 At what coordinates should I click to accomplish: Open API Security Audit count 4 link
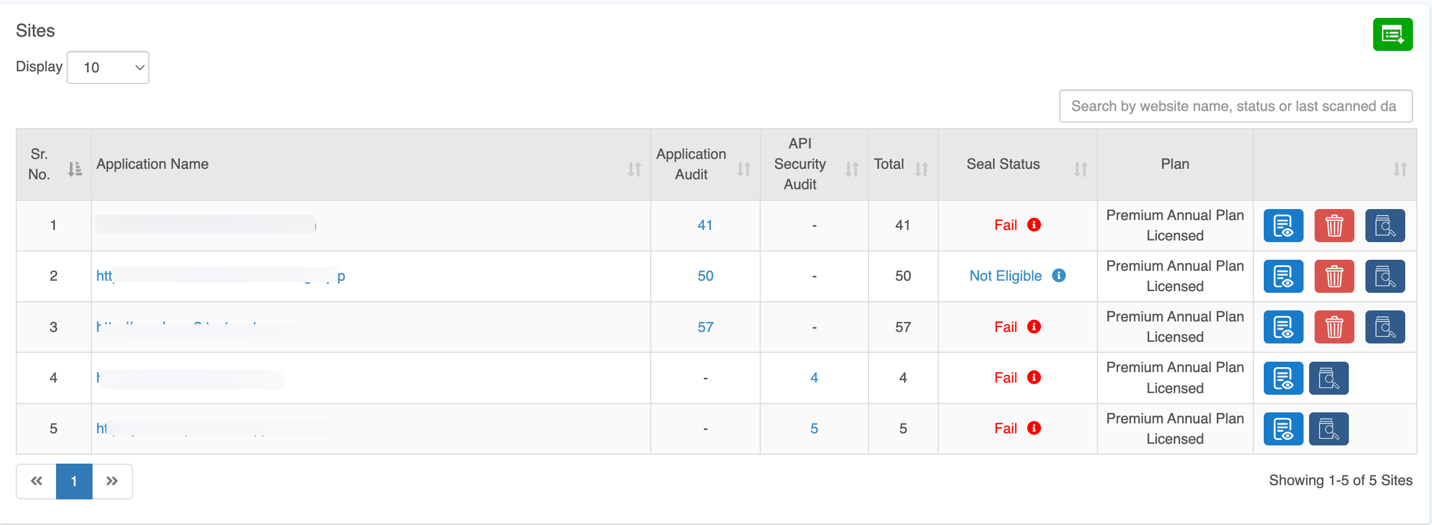[x=814, y=378]
